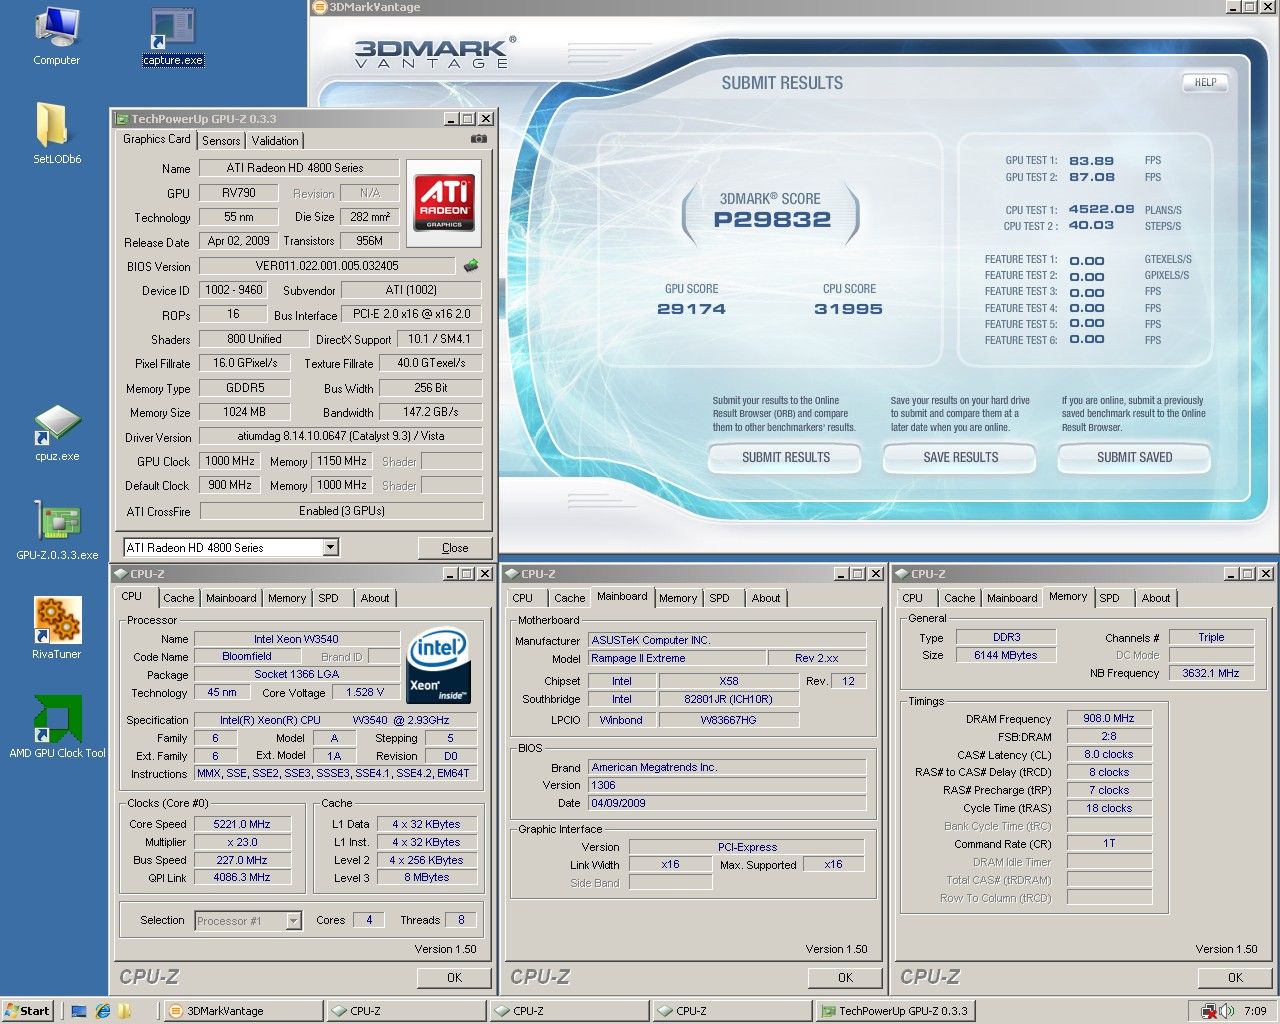Screen dimensions: 1280x1024
Task: Launch the cpuz.exe desktop shortcut
Action: 57,433
